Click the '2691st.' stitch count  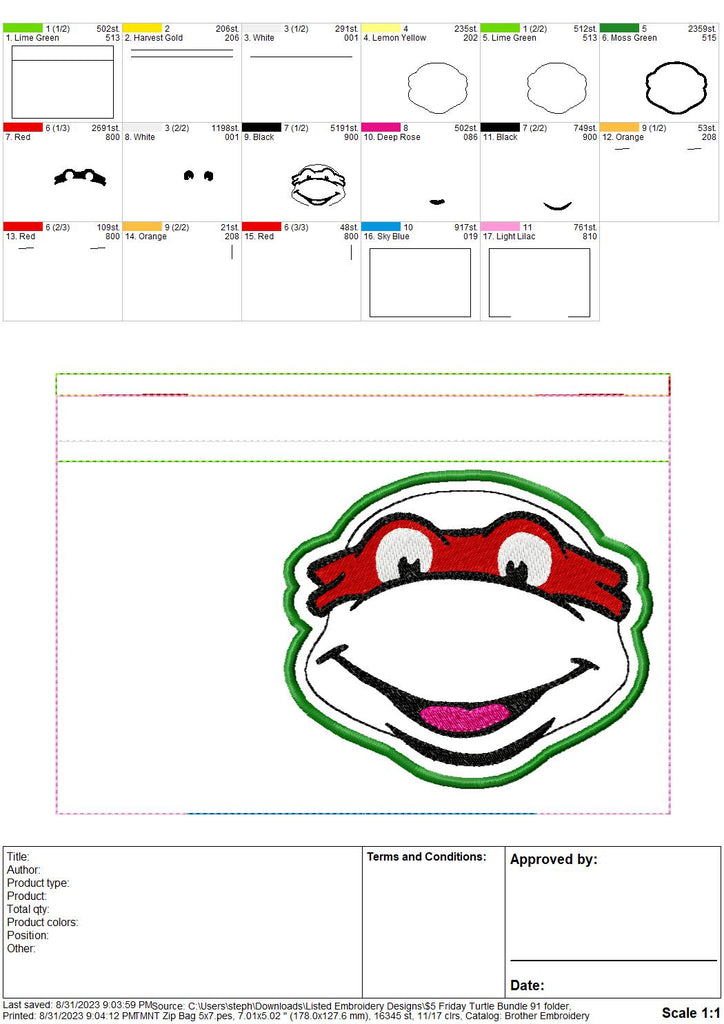(106, 128)
